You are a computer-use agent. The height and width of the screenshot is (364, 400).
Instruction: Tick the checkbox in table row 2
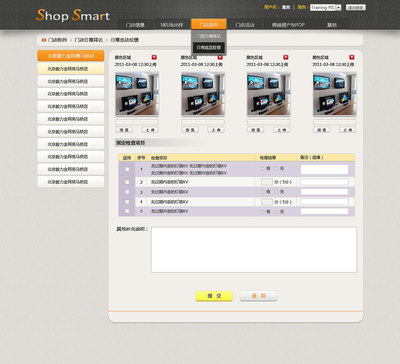click(127, 182)
